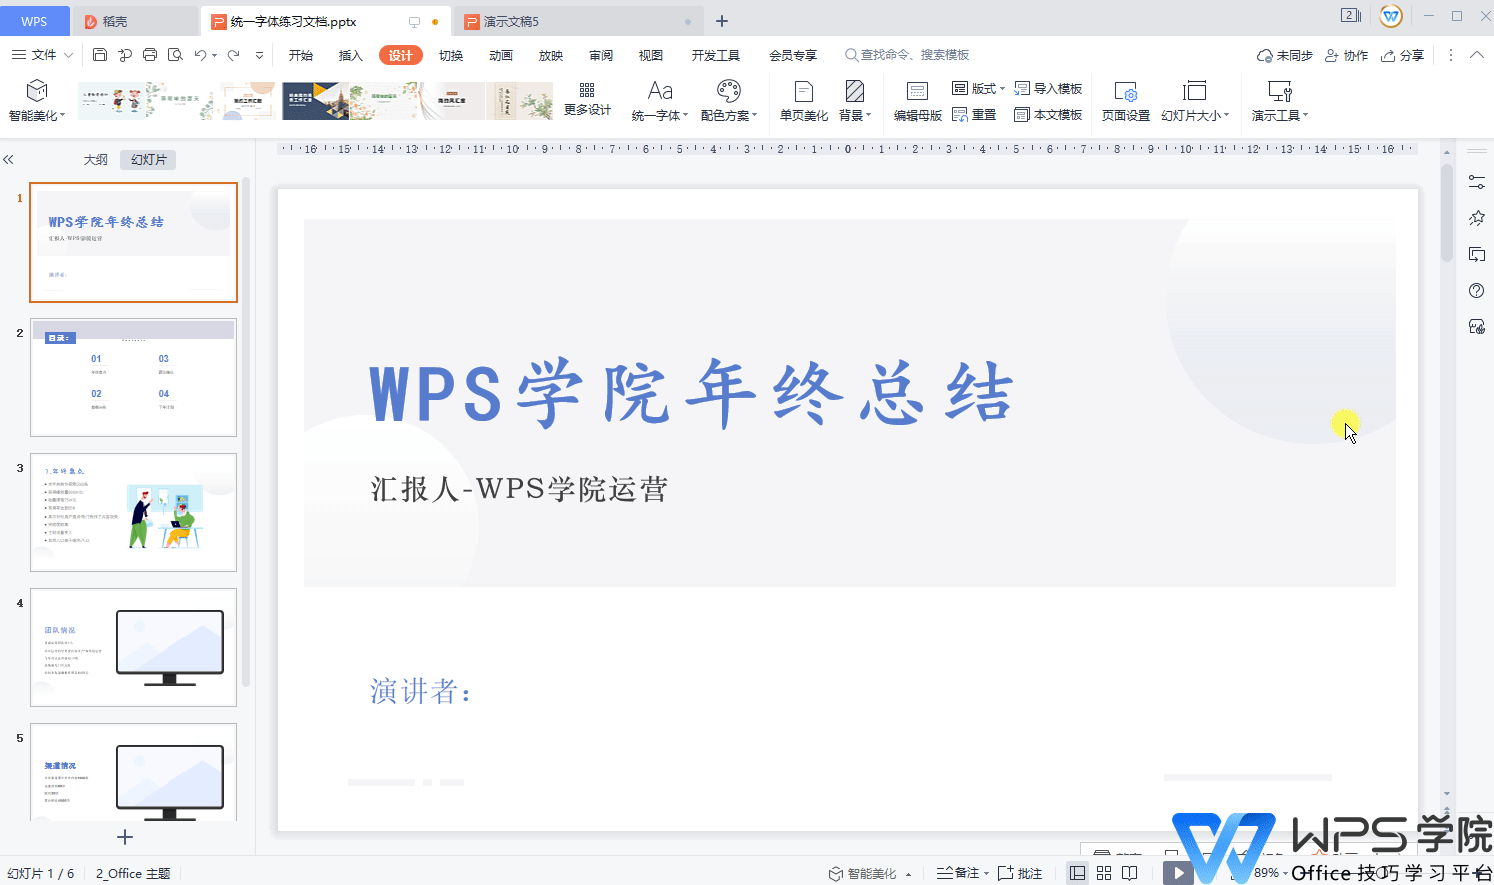Click the Save icon in quick access toolbar

click(100, 55)
